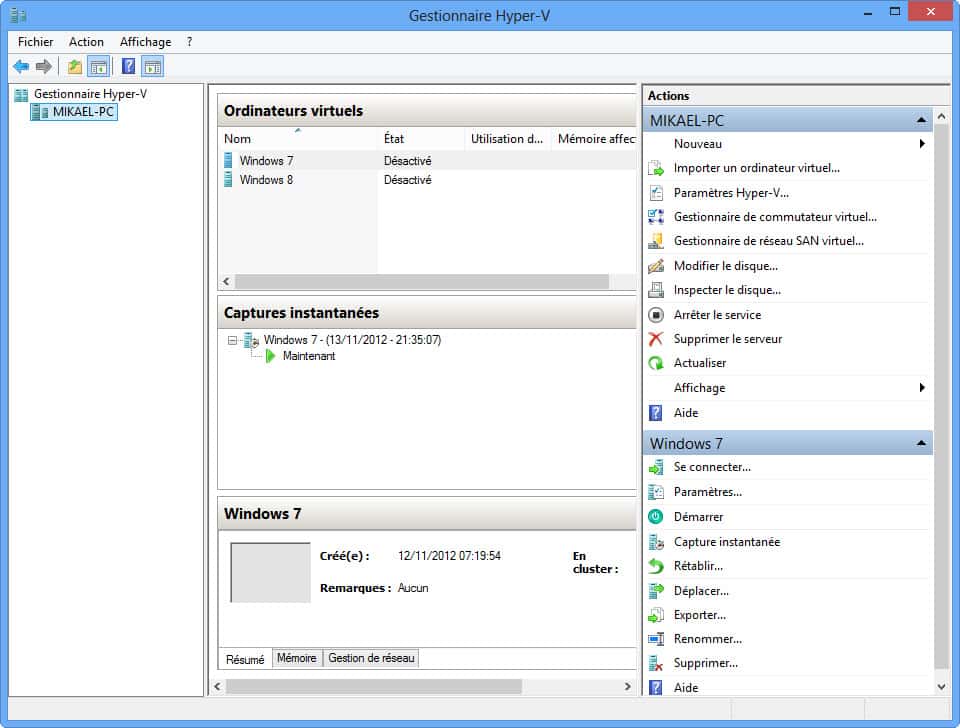
Task: Expand the Nouveau submenu arrow
Action: tap(921, 144)
